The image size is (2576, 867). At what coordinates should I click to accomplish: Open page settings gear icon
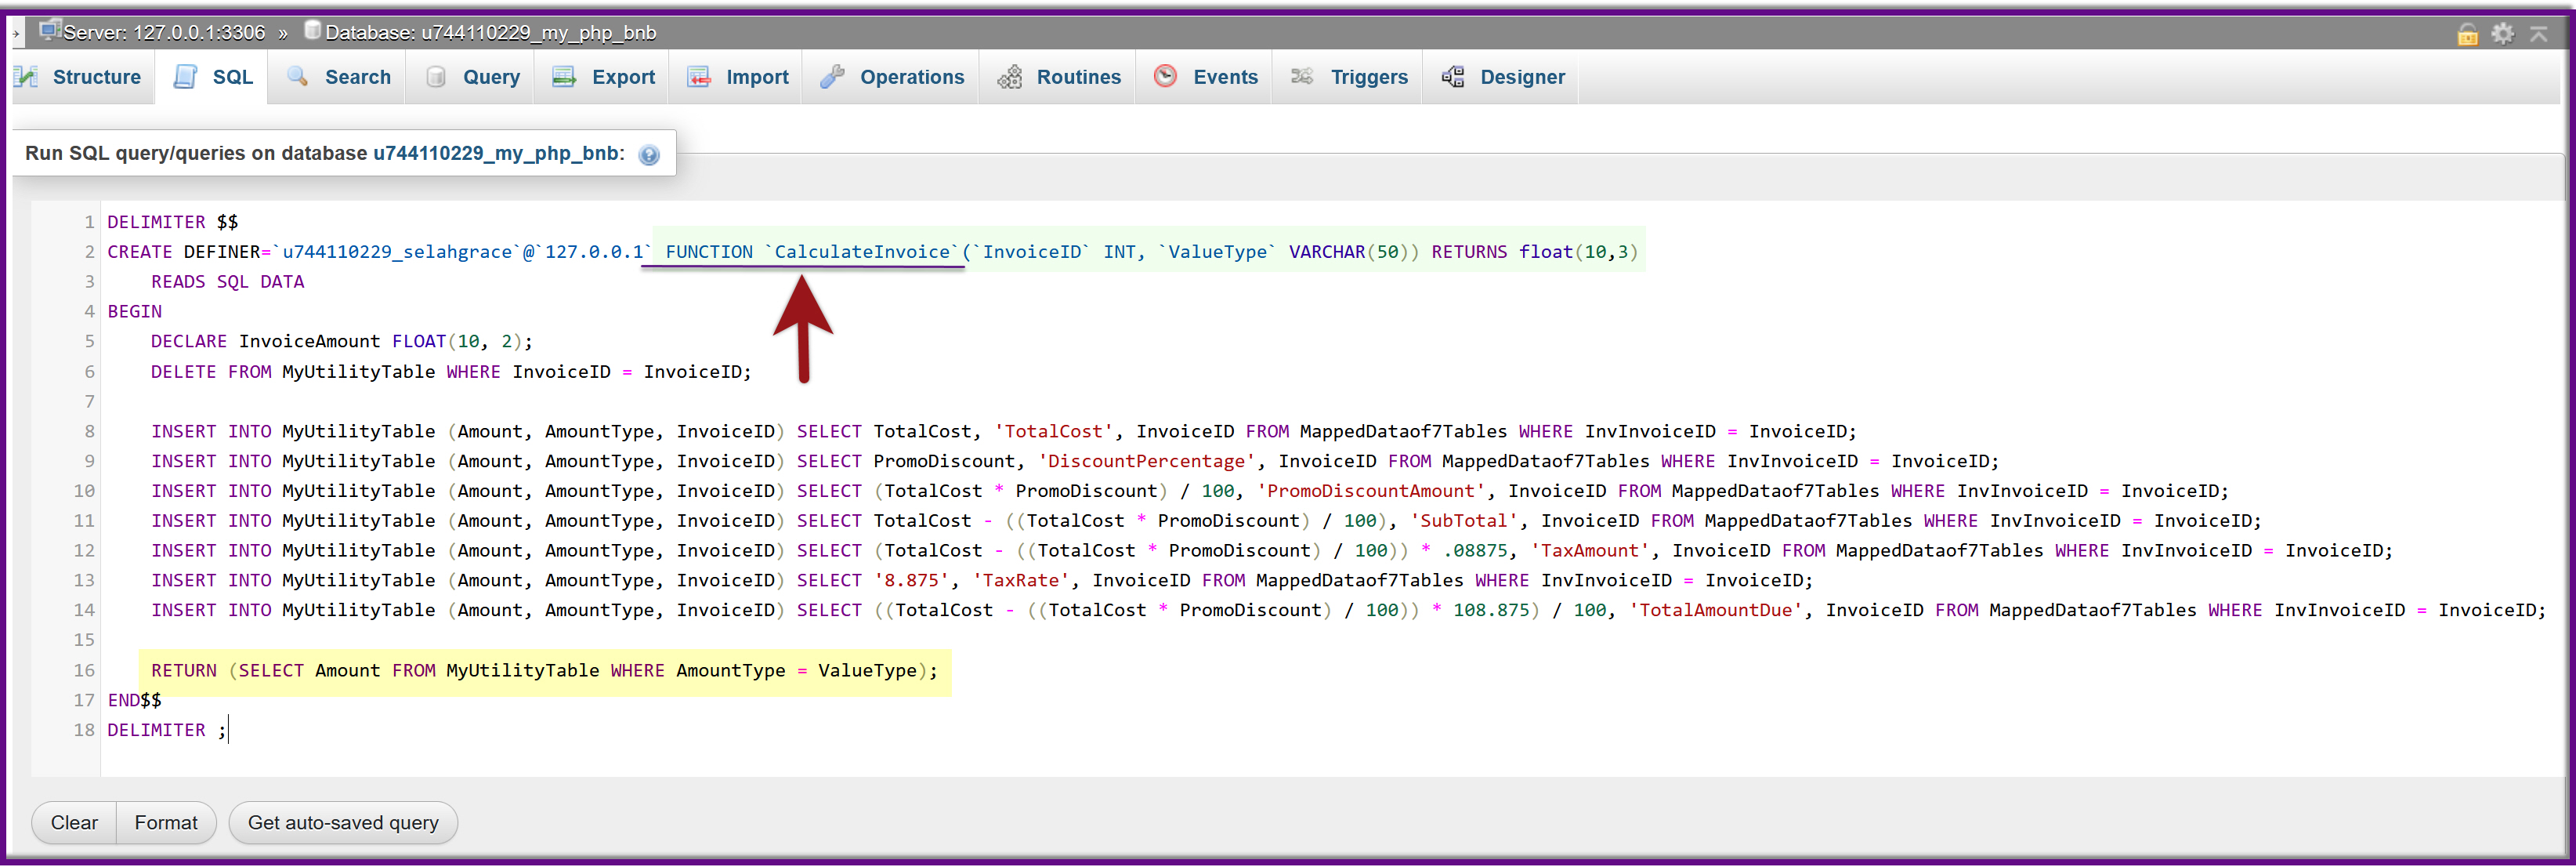coord(2502,34)
